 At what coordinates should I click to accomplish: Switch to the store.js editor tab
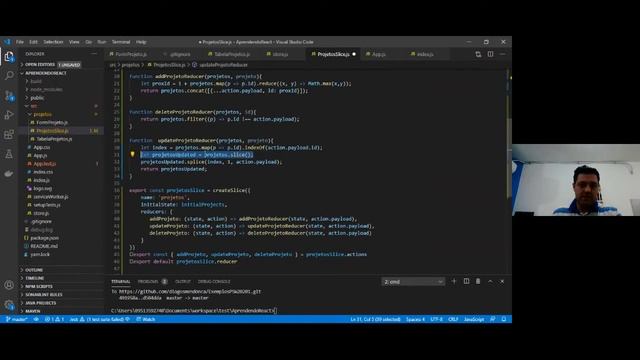(x=280, y=54)
